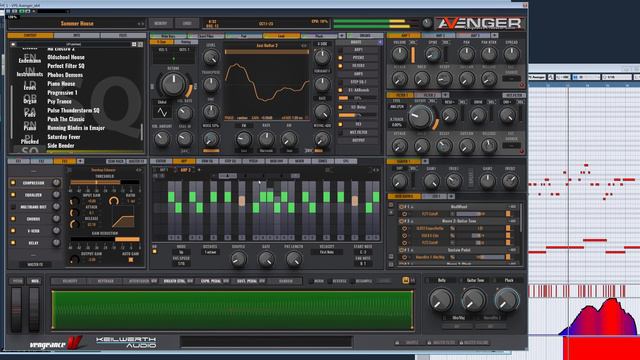
Task: Select the Oldschool House preset
Action: tap(66, 57)
